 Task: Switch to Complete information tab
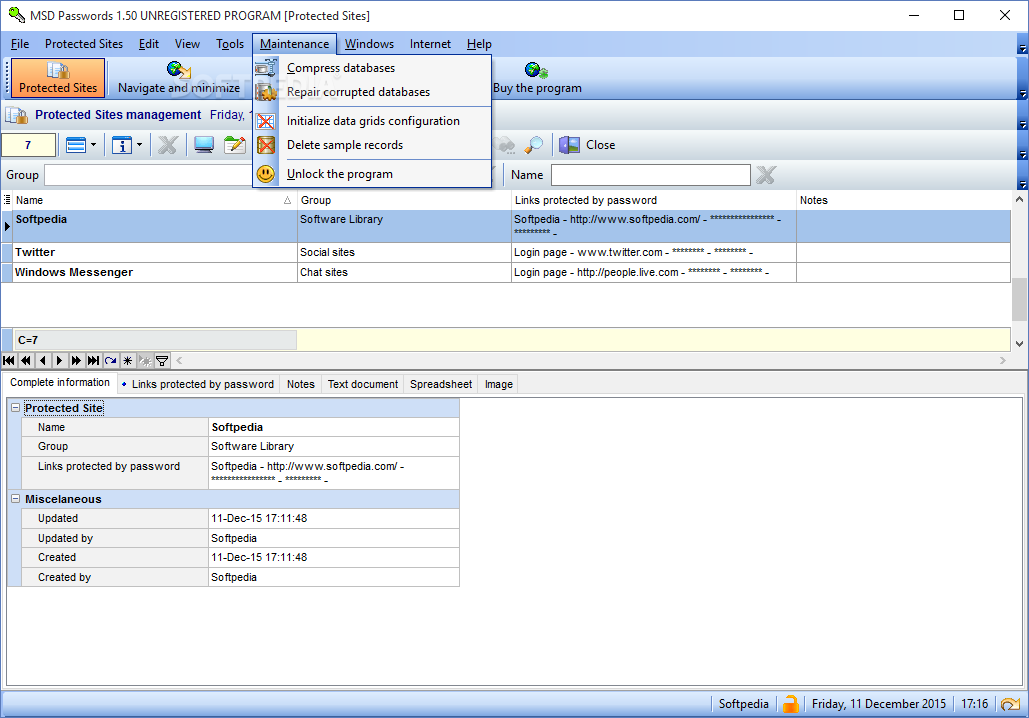click(x=60, y=383)
